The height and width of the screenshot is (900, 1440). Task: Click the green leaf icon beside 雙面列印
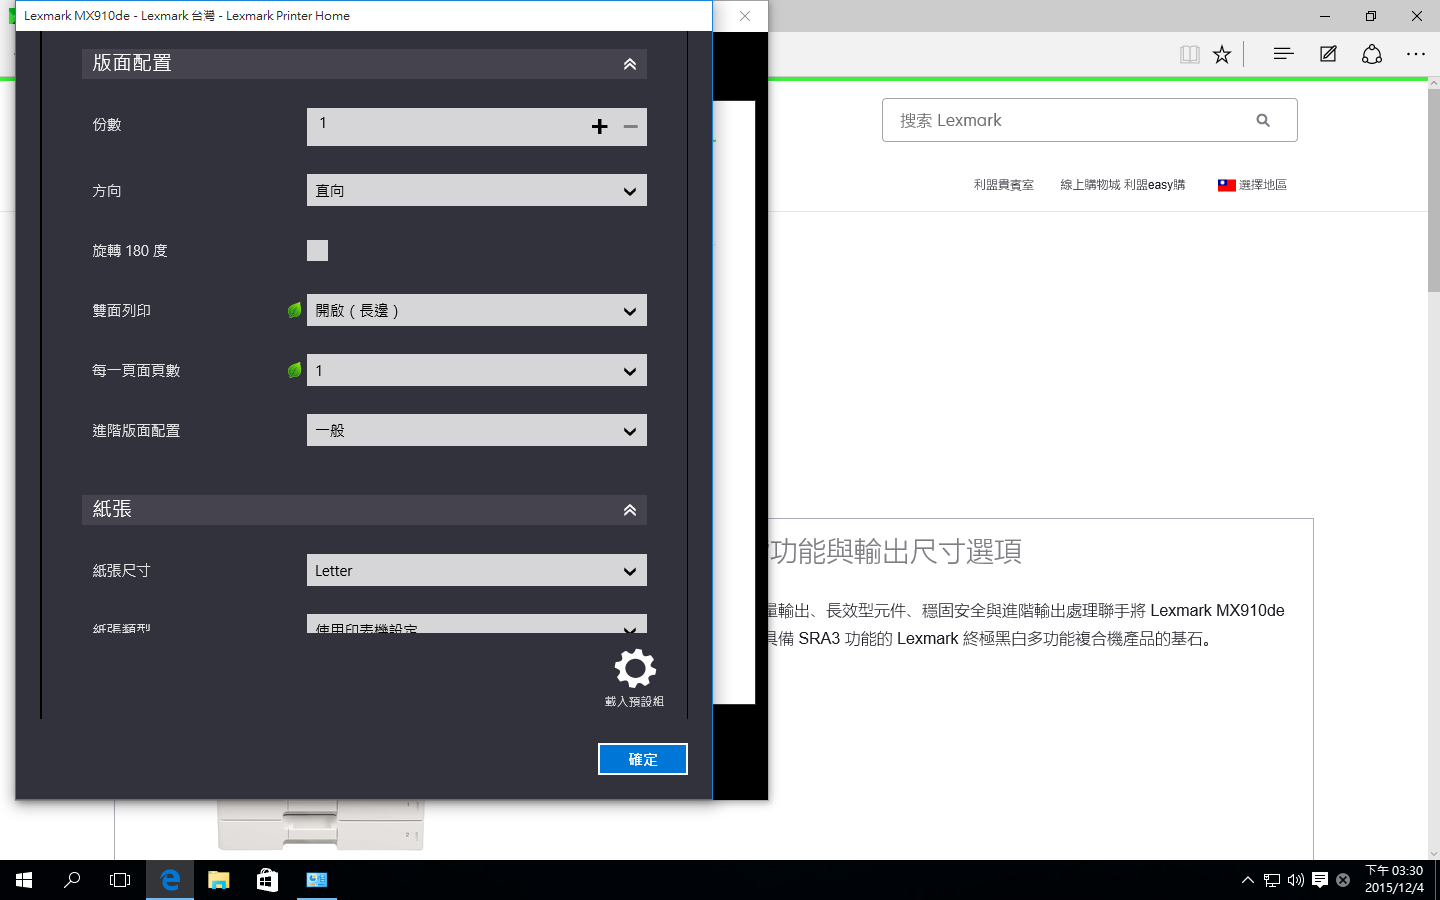pos(294,310)
